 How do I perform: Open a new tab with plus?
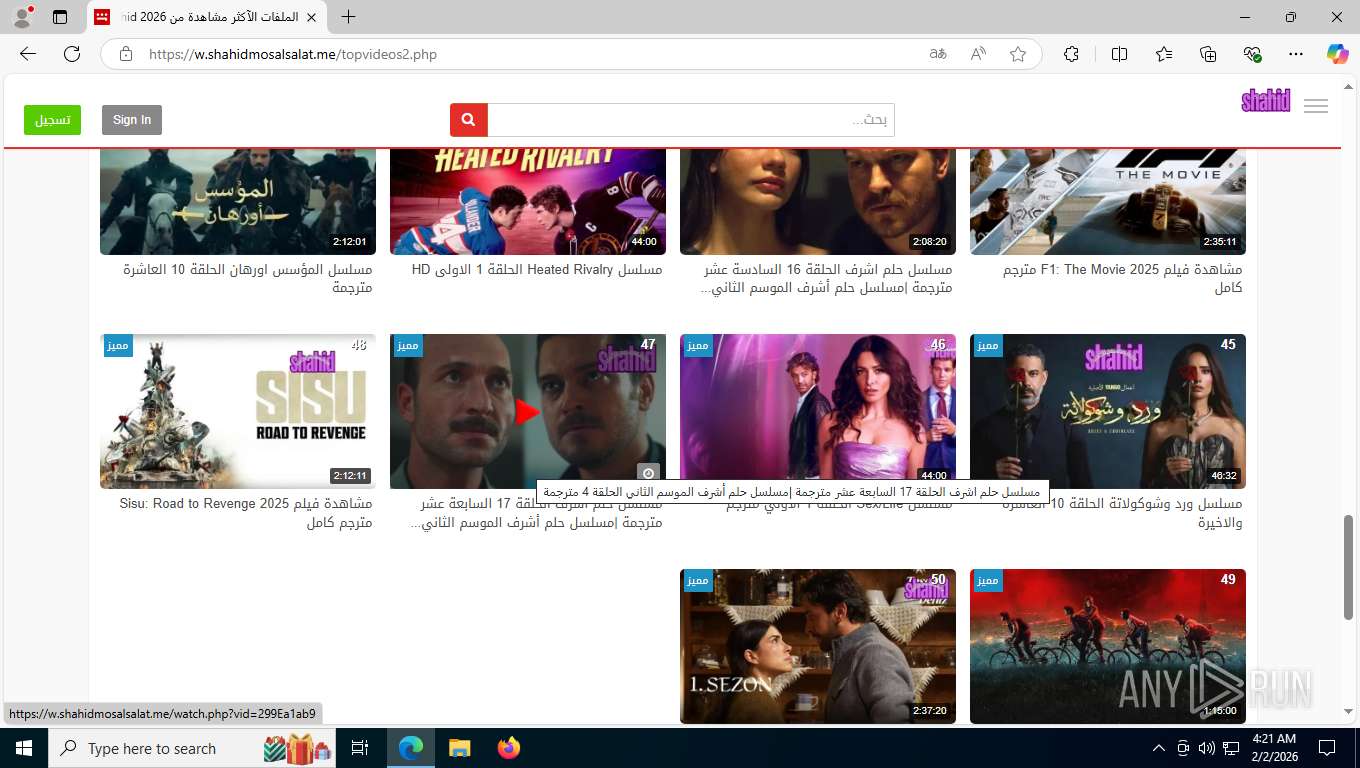point(348,17)
